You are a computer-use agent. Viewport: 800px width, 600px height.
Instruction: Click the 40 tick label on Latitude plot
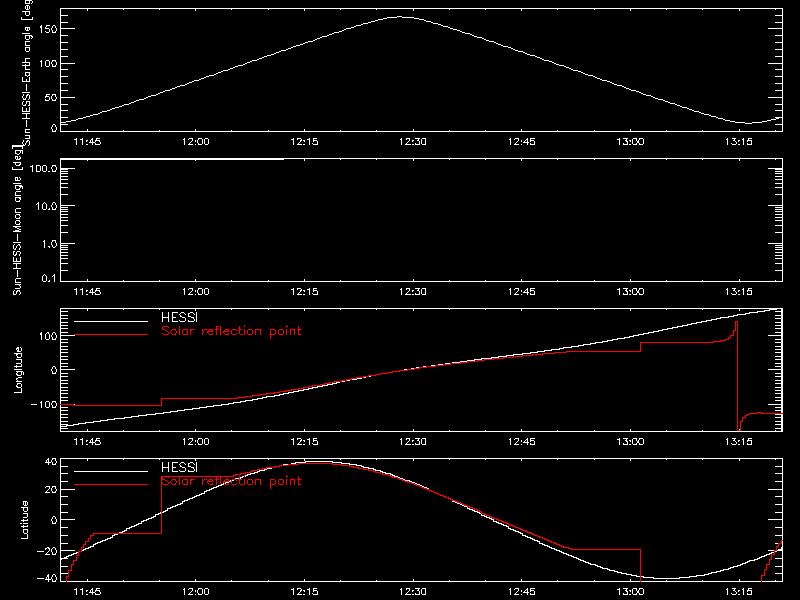coord(51,462)
